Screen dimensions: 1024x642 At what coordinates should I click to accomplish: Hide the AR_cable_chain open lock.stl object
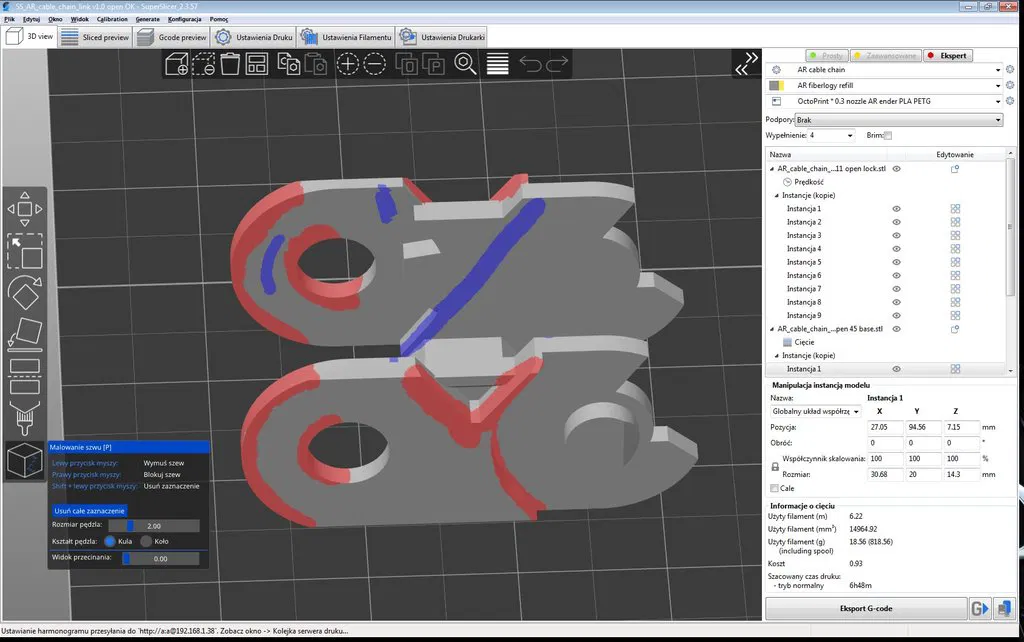click(x=896, y=169)
